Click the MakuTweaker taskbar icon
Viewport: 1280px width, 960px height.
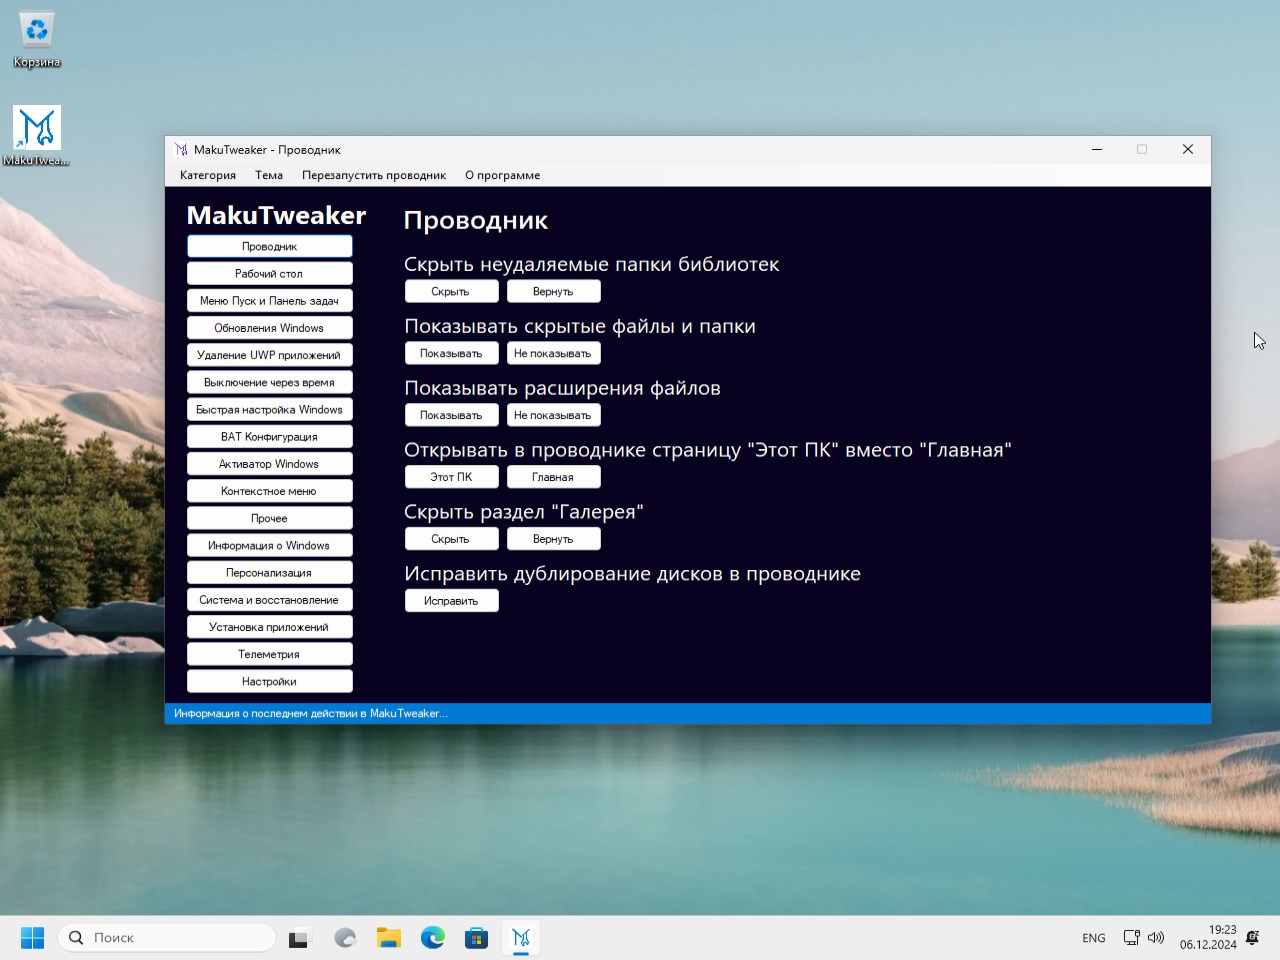521,938
